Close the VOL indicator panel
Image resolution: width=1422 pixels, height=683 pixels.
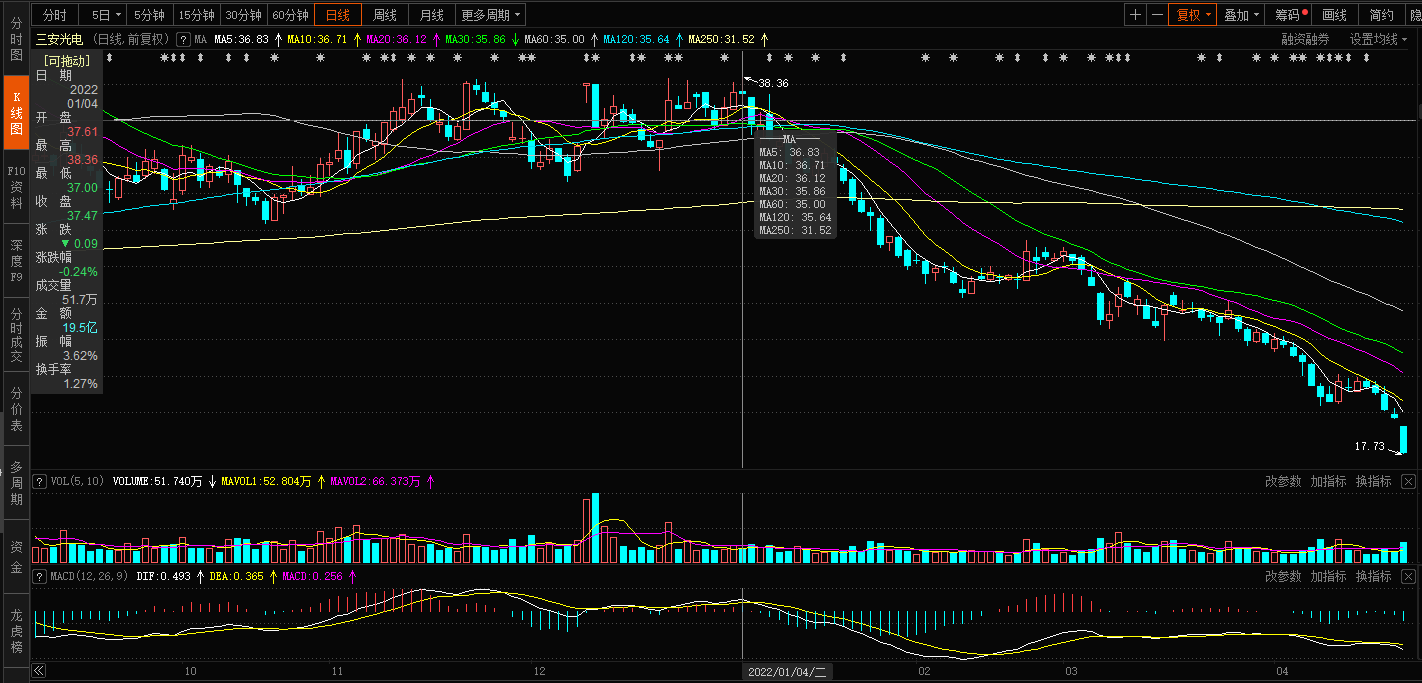point(1408,481)
